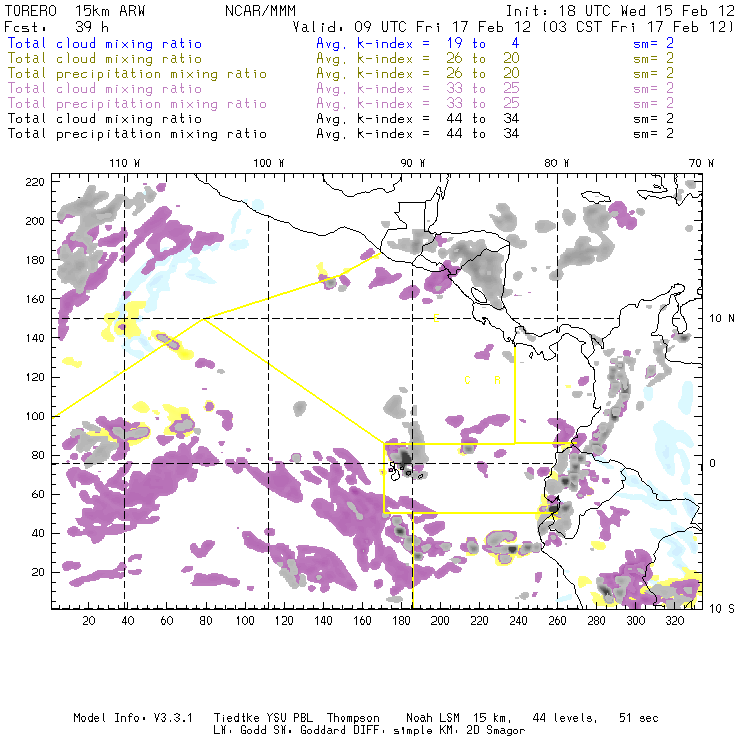Screen dimensions: 740x740
Task: Click the "320" horizontal axis tick label
Action: coord(674,621)
